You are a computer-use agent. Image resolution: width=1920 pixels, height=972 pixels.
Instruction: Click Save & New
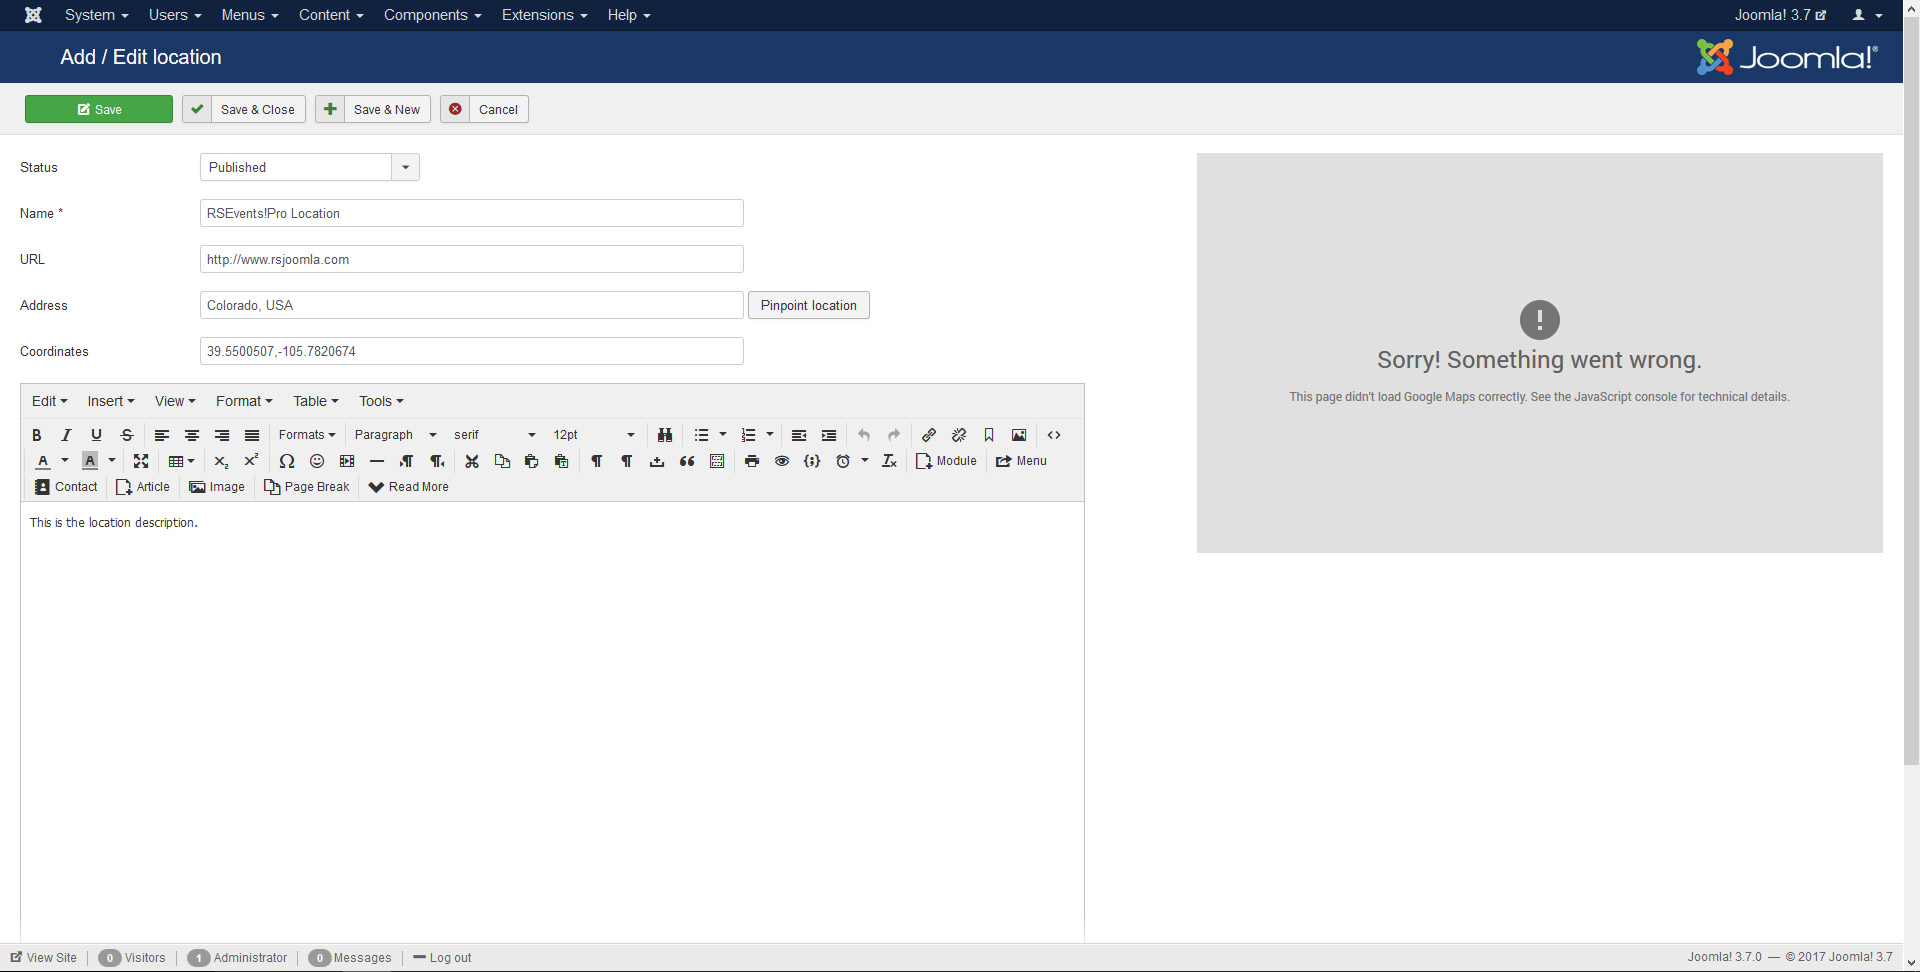(373, 109)
